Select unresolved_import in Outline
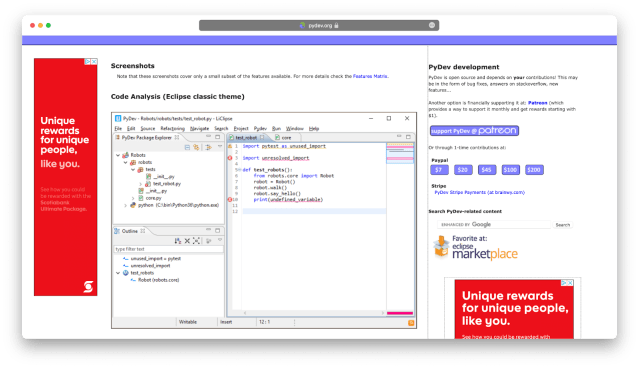 [x=147, y=266]
